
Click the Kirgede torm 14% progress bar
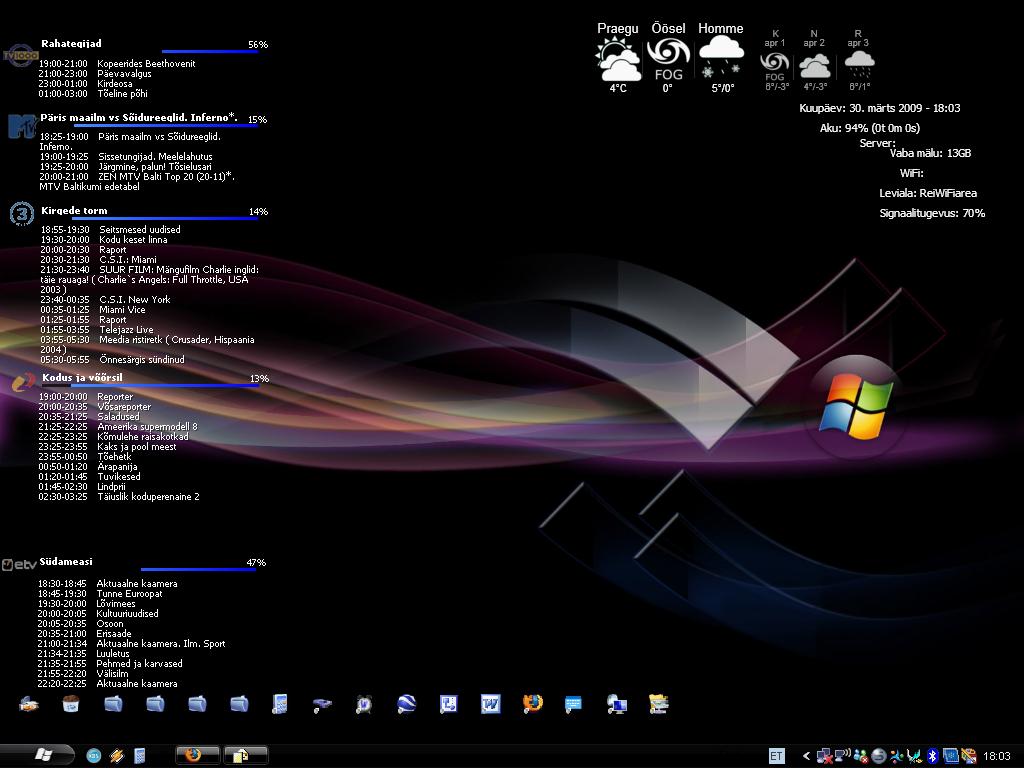[x=165, y=218]
